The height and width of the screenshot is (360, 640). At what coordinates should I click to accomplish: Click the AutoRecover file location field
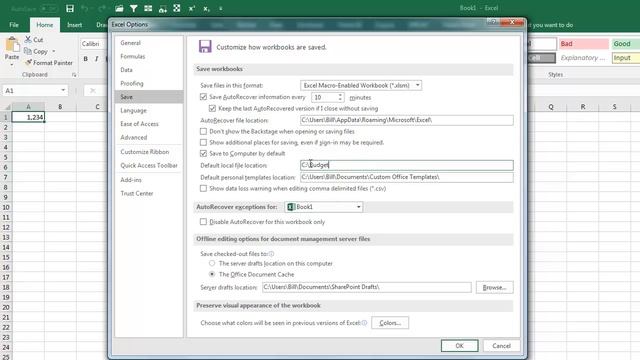(407, 120)
